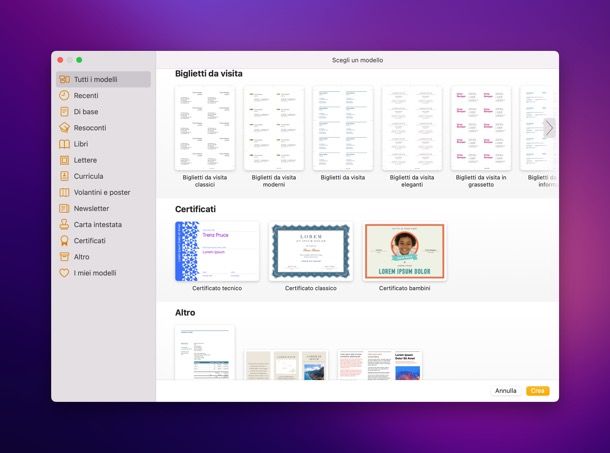
Task: Close the template chooser with red button
Action: [60, 60]
